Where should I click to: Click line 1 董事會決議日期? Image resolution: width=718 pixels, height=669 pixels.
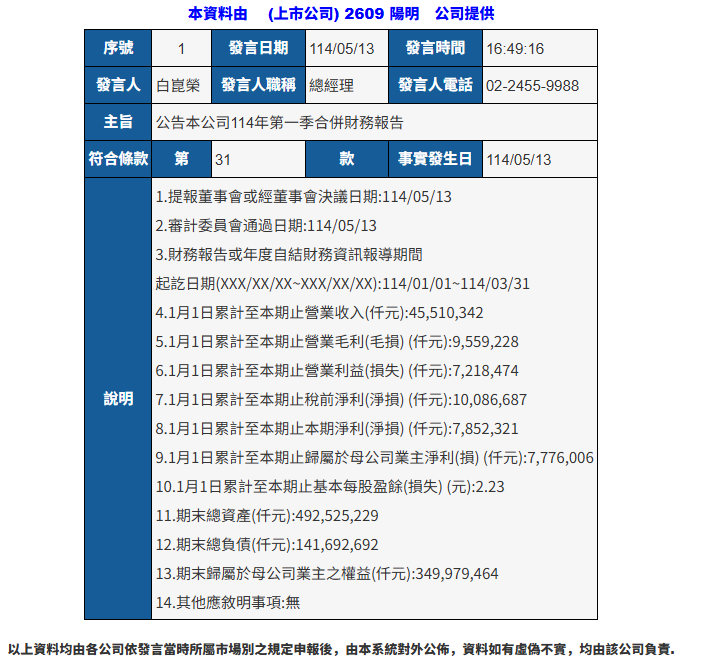304,197
